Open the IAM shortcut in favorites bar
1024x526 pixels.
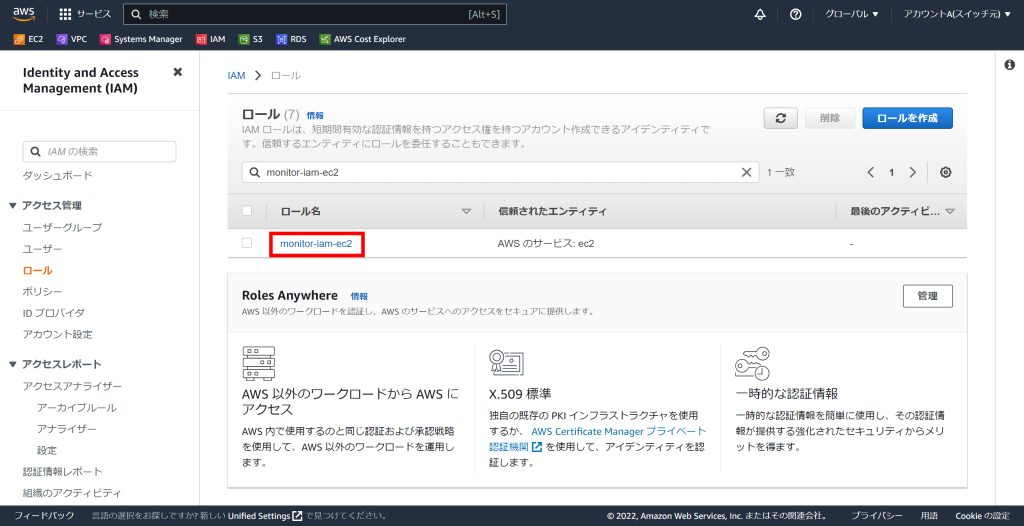tap(210, 39)
